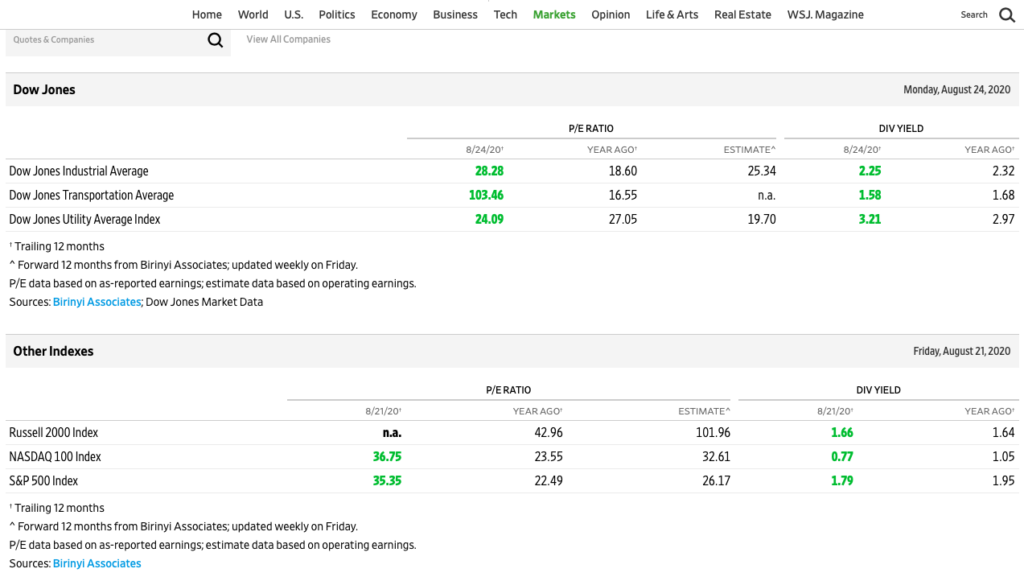Click the 16.55 year-ago P/E value
Image resolution: width=1024 pixels, height=577 pixels.
(x=622, y=195)
